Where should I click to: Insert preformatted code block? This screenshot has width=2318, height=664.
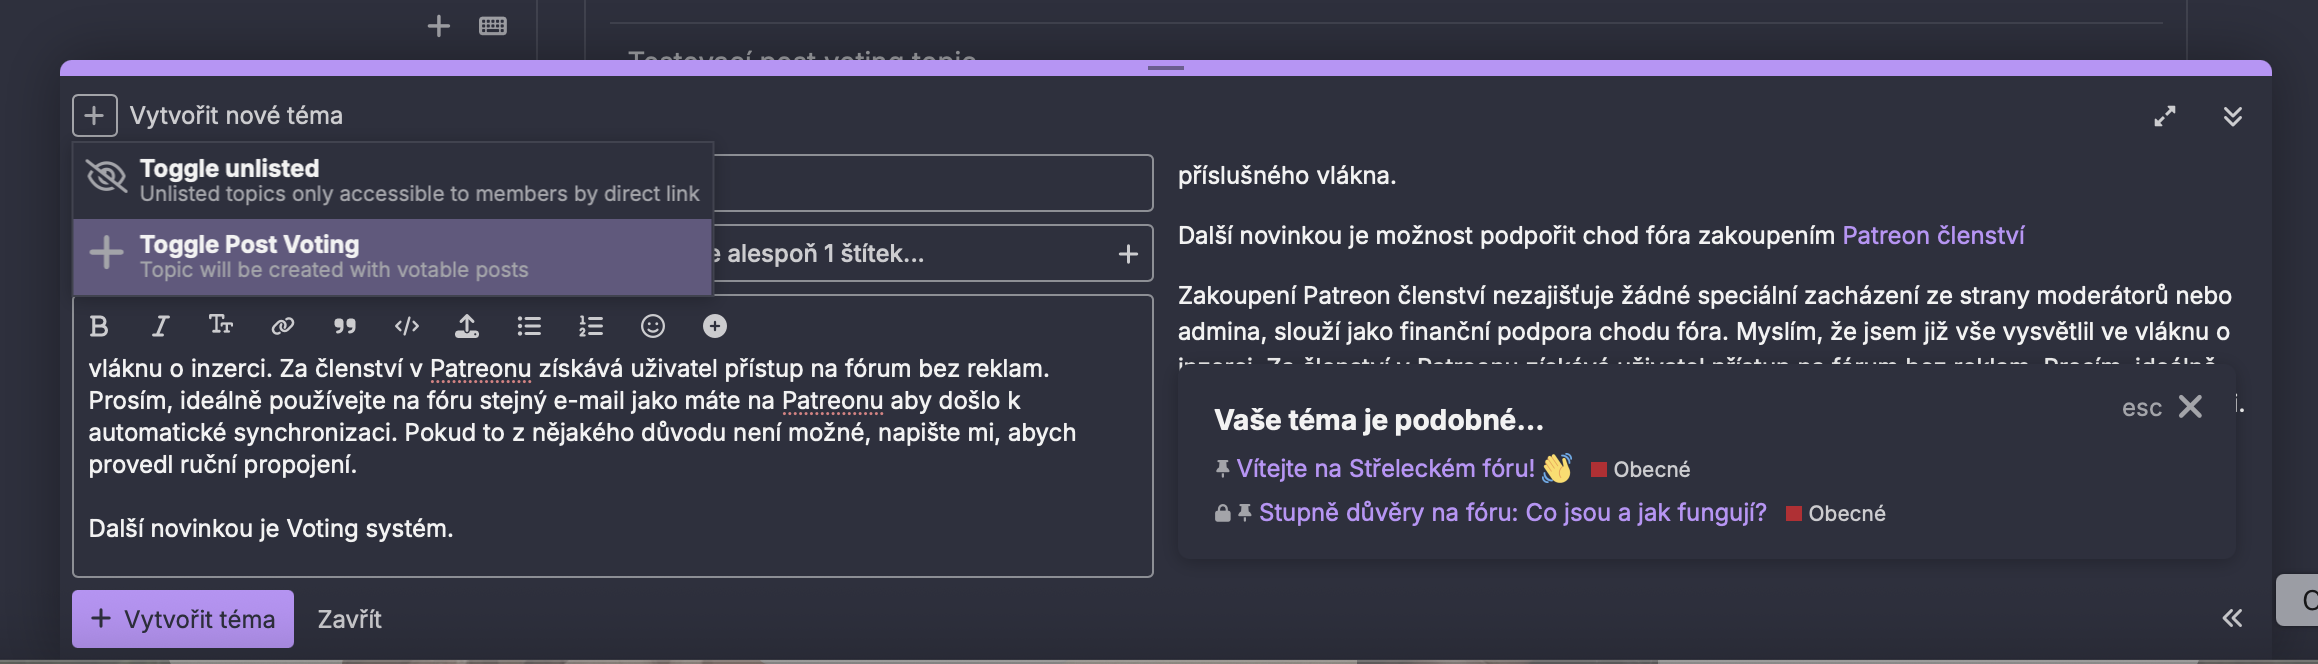[x=407, y=326]
